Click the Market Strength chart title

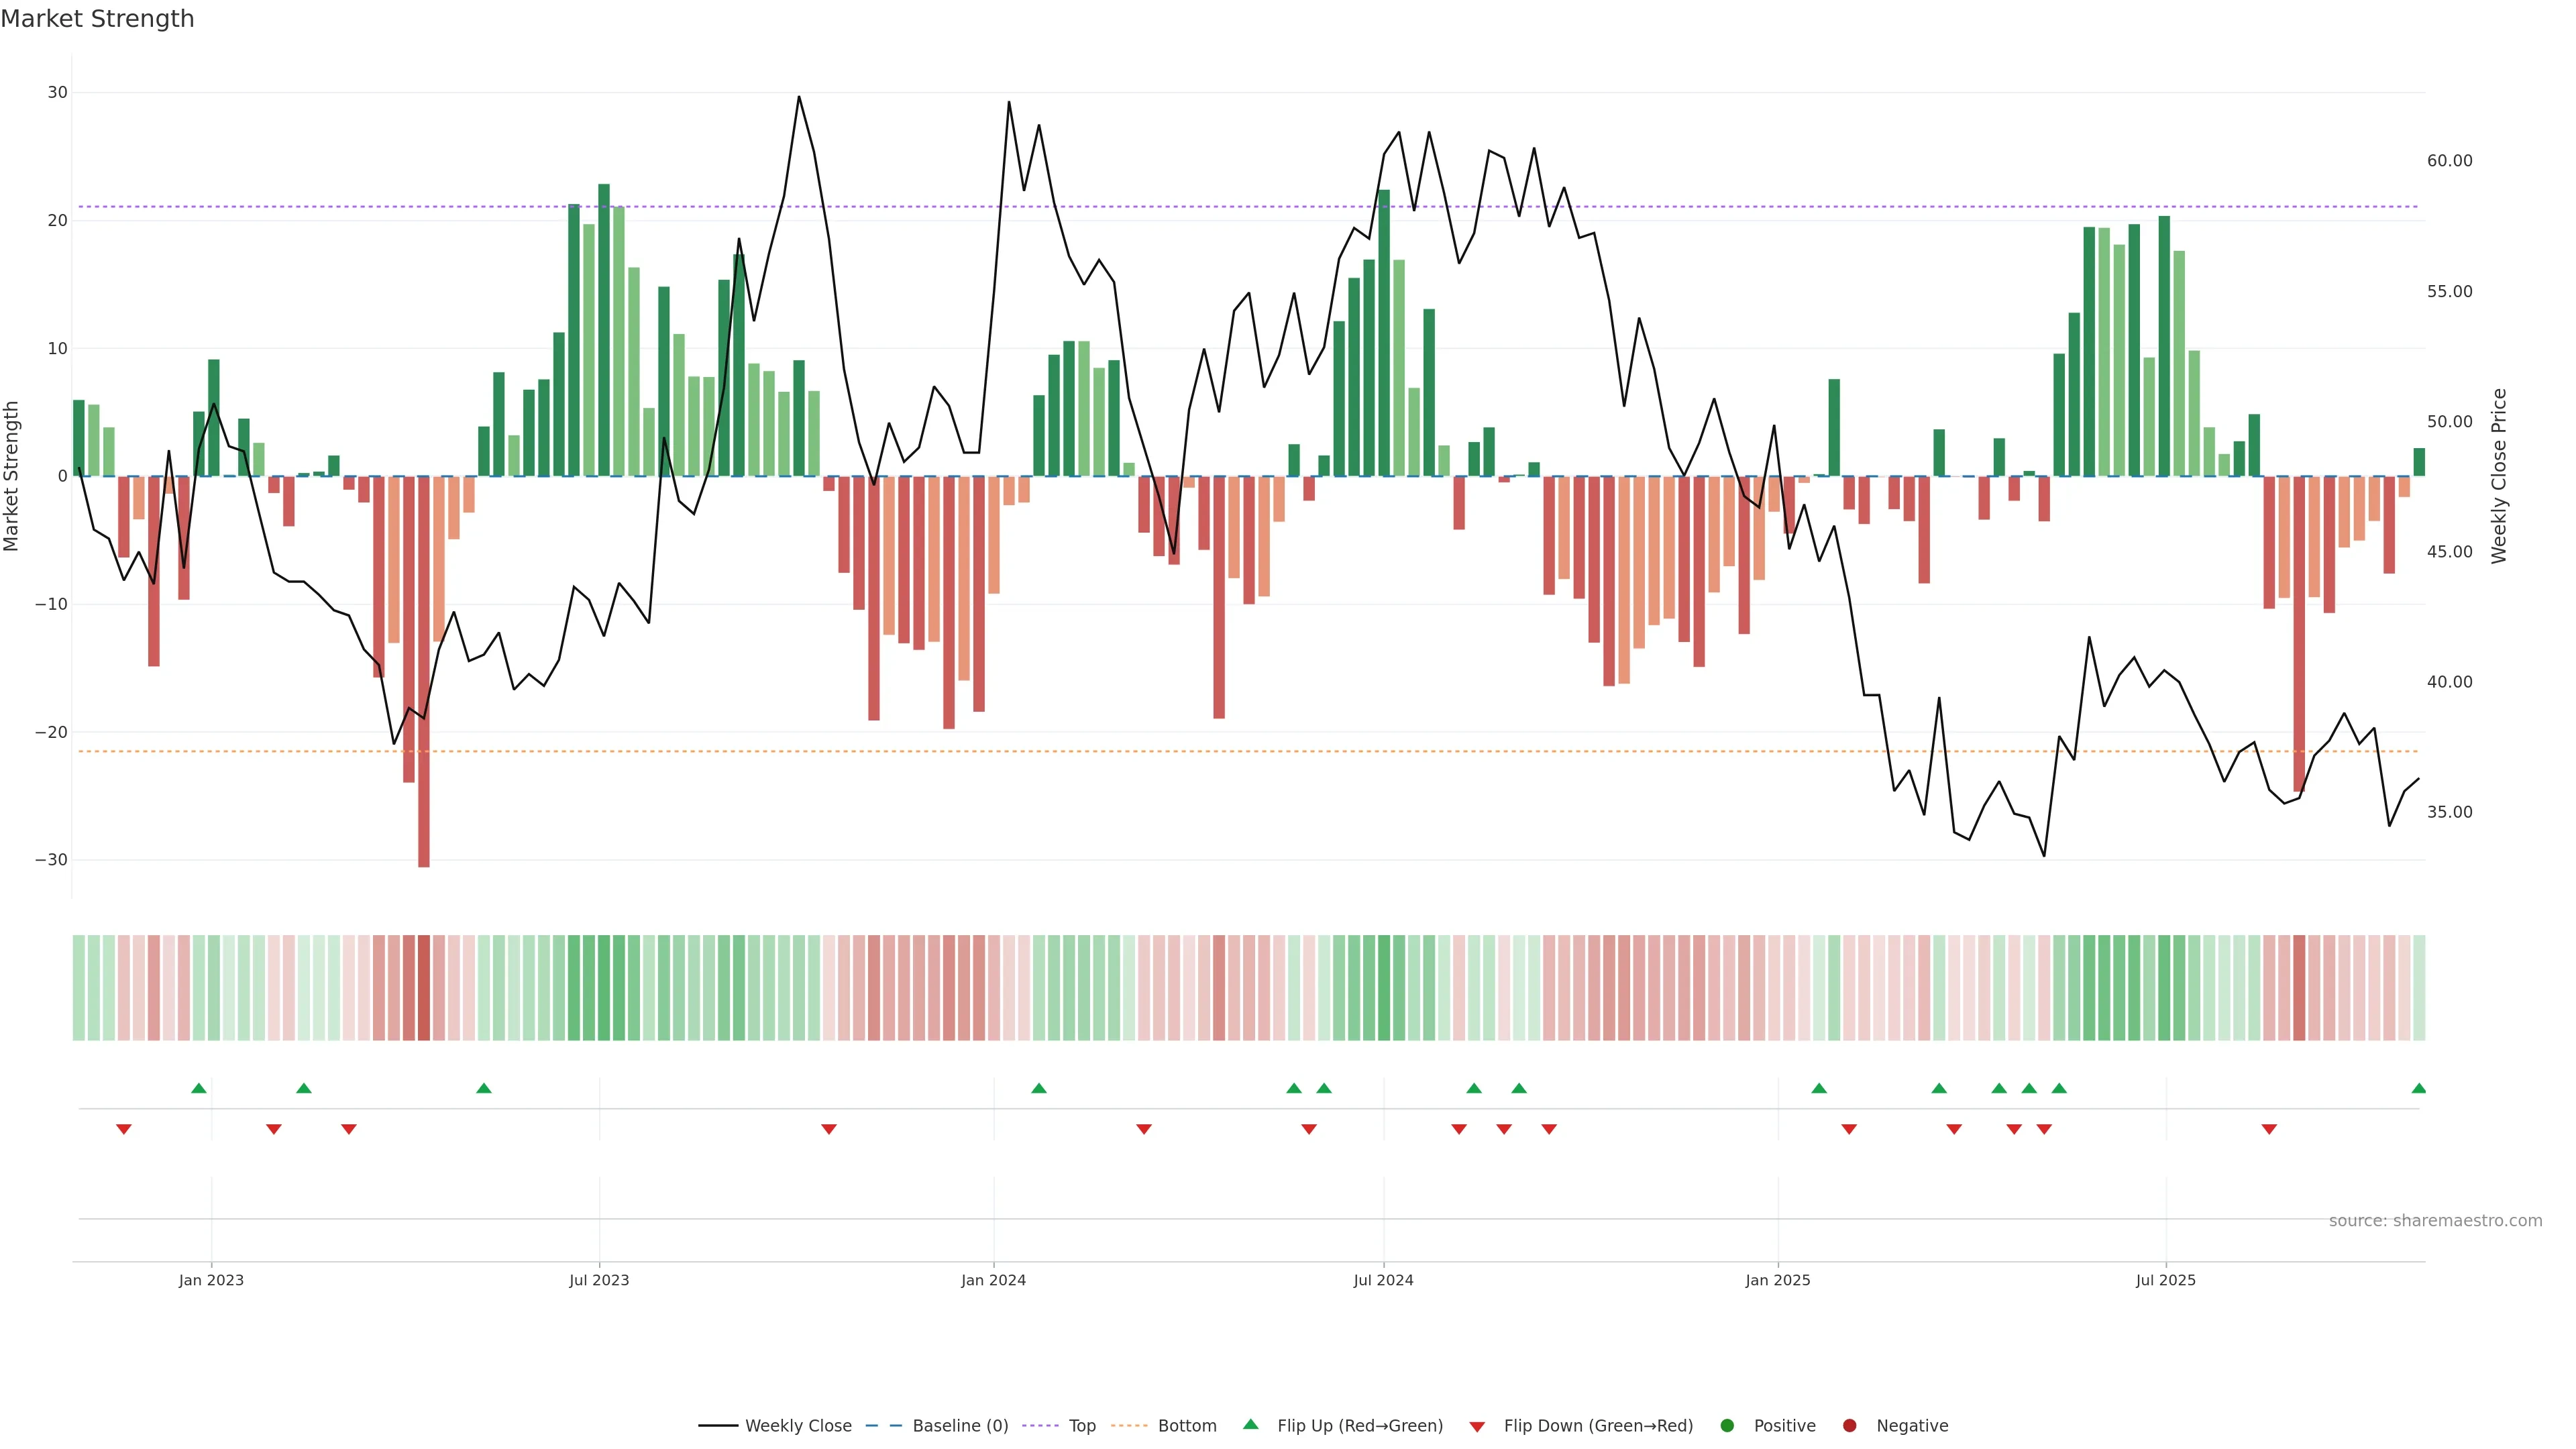(x=97, y=19)
